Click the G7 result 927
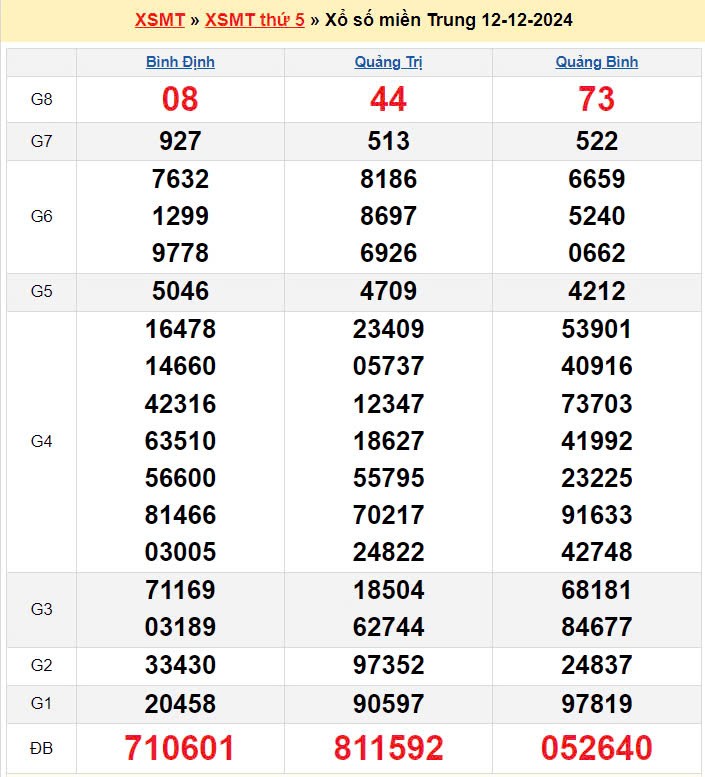705x777 pixels. tap(180, 141)
